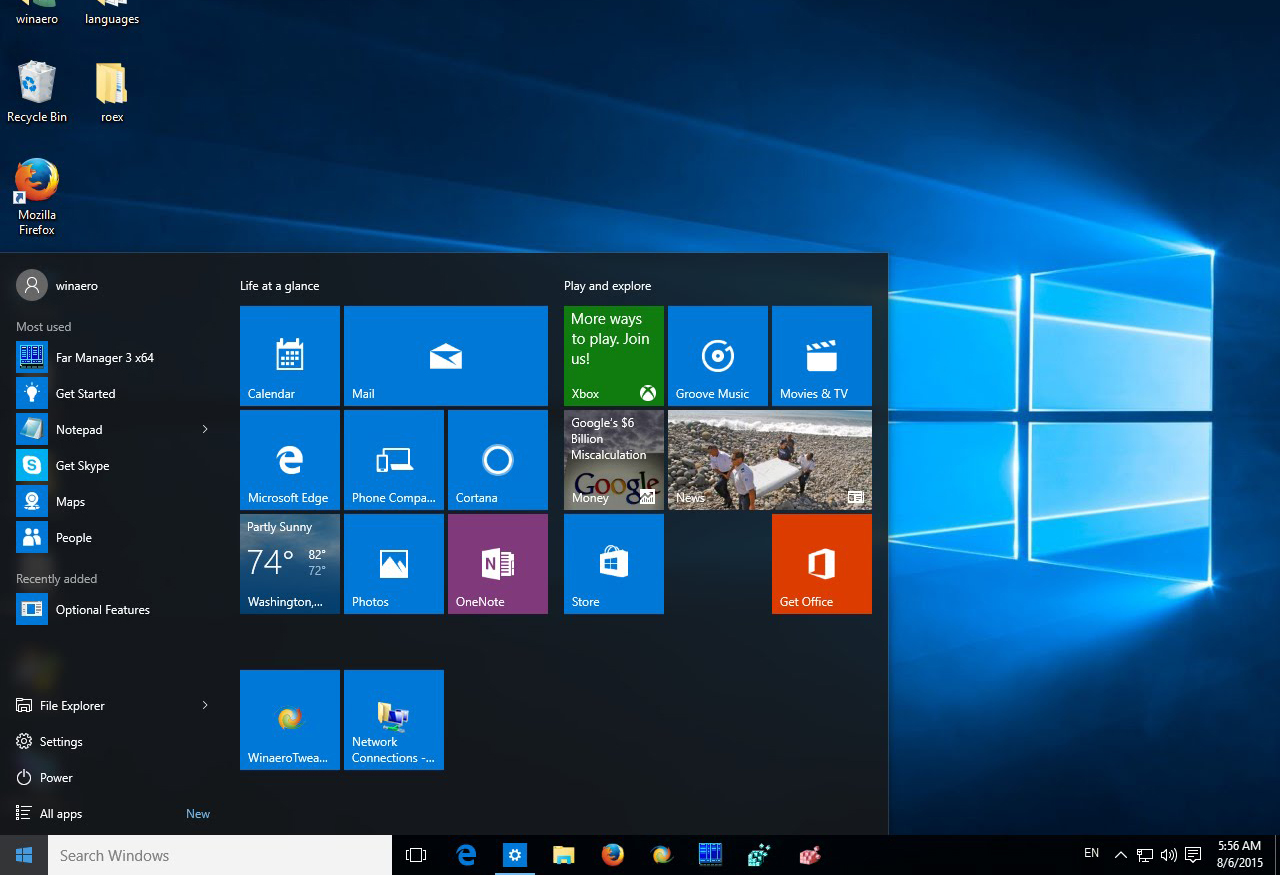The width and height of the screenshot is (1280, 875).
Task: Open the News live tile
Action: [770, 460]
